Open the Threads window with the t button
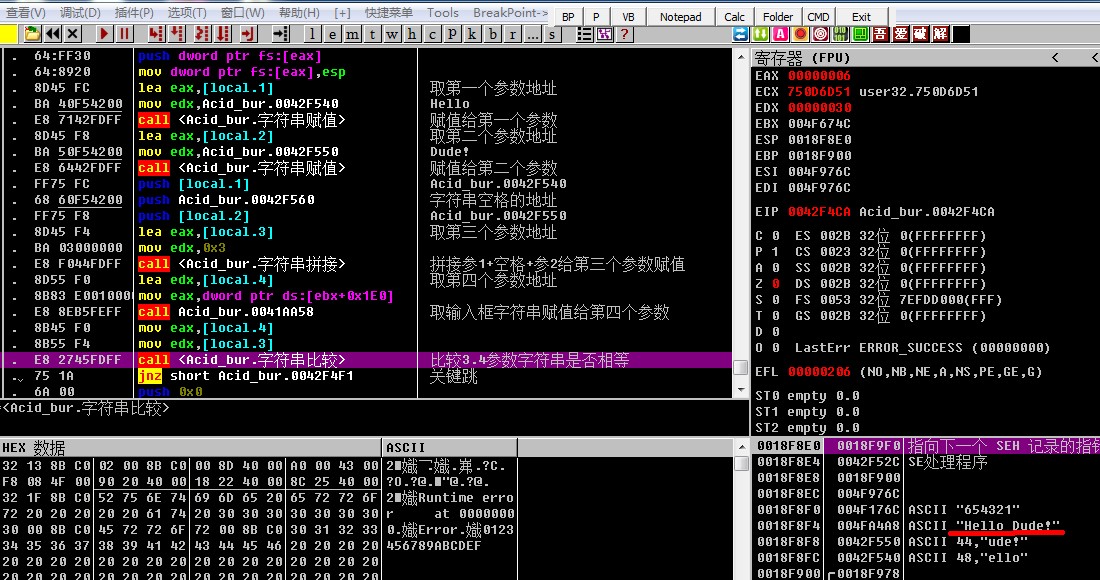Image resolution: width=1100 pixels, height=580 pixels. (x=373, y=34)
